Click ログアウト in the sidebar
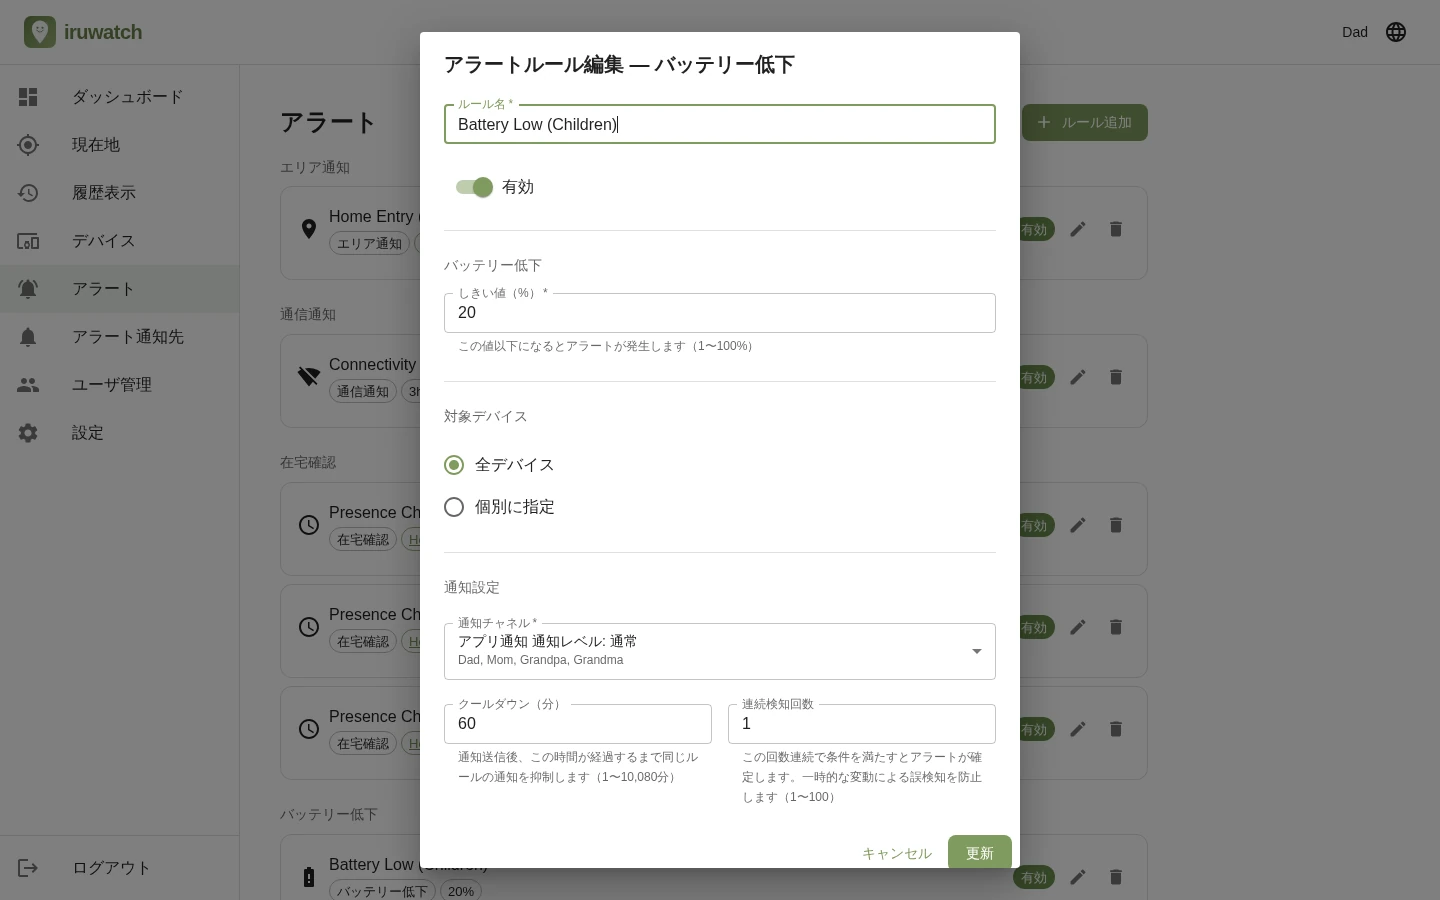 click(x=120, y=868)
